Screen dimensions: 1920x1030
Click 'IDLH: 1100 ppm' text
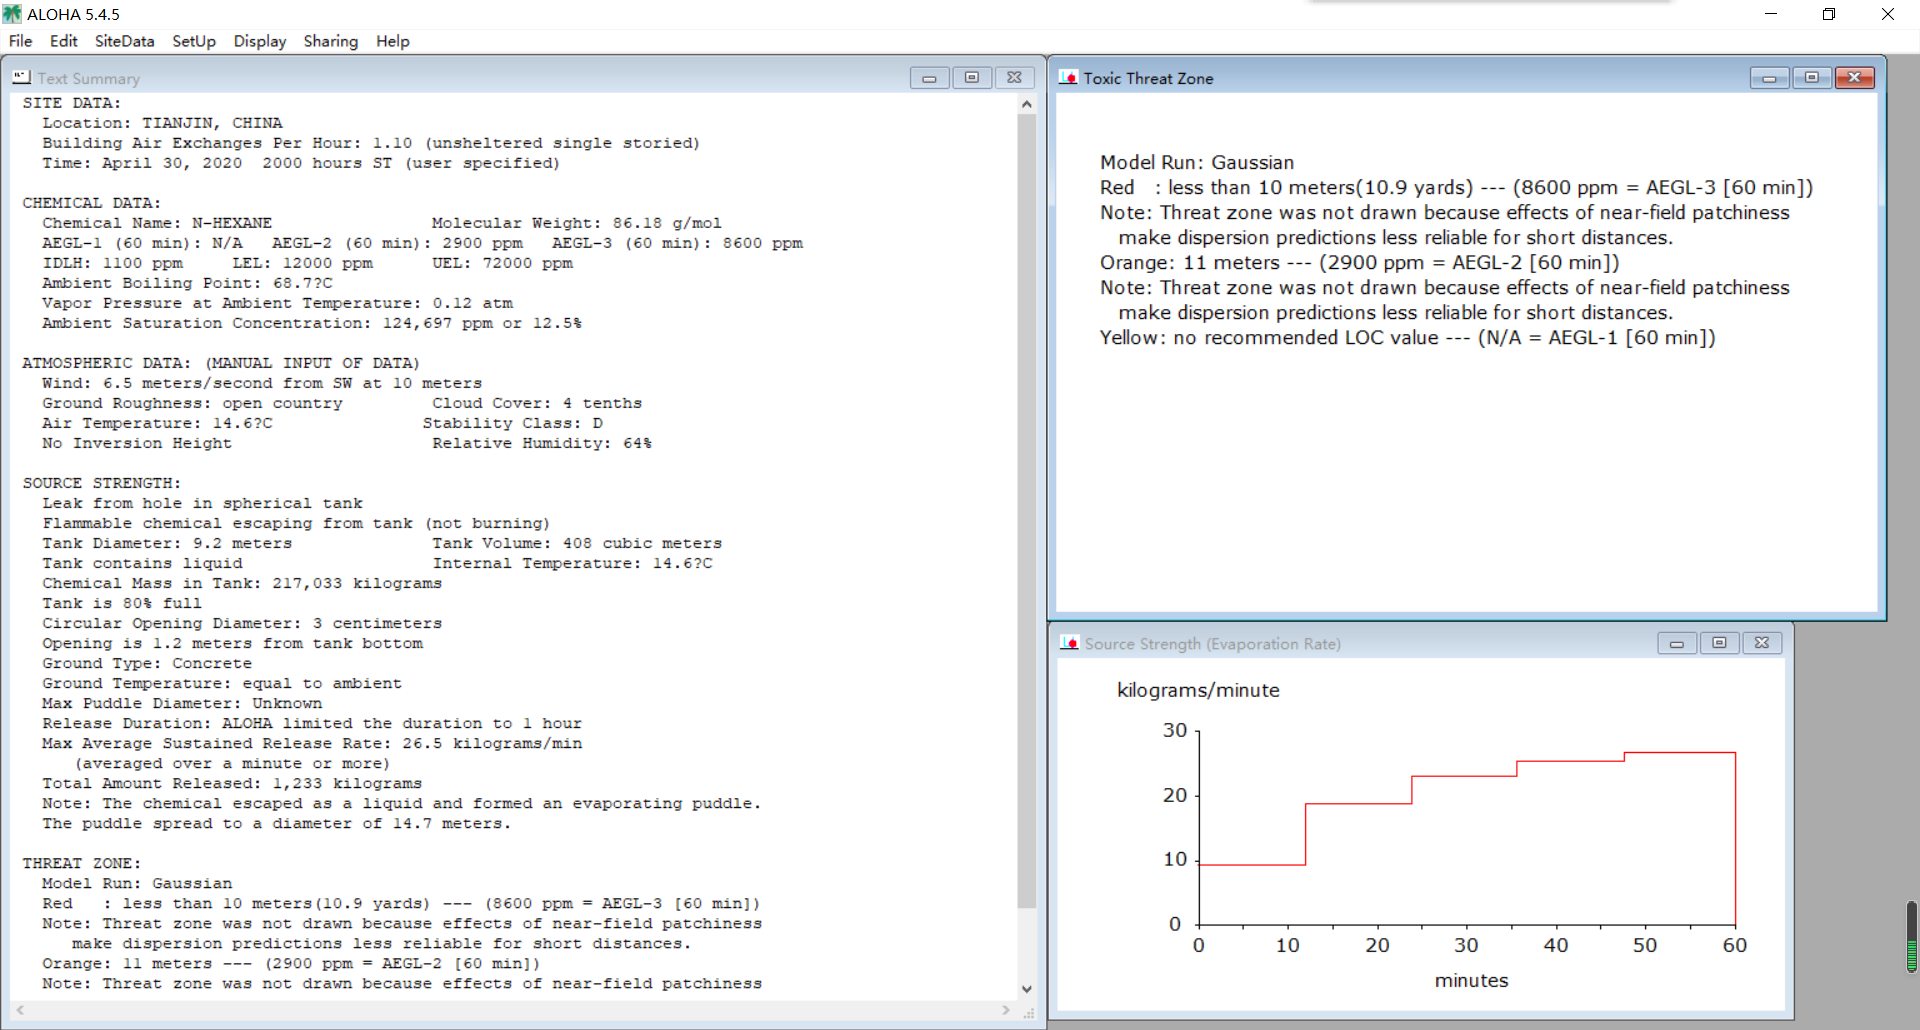click(x=112, y=263)
